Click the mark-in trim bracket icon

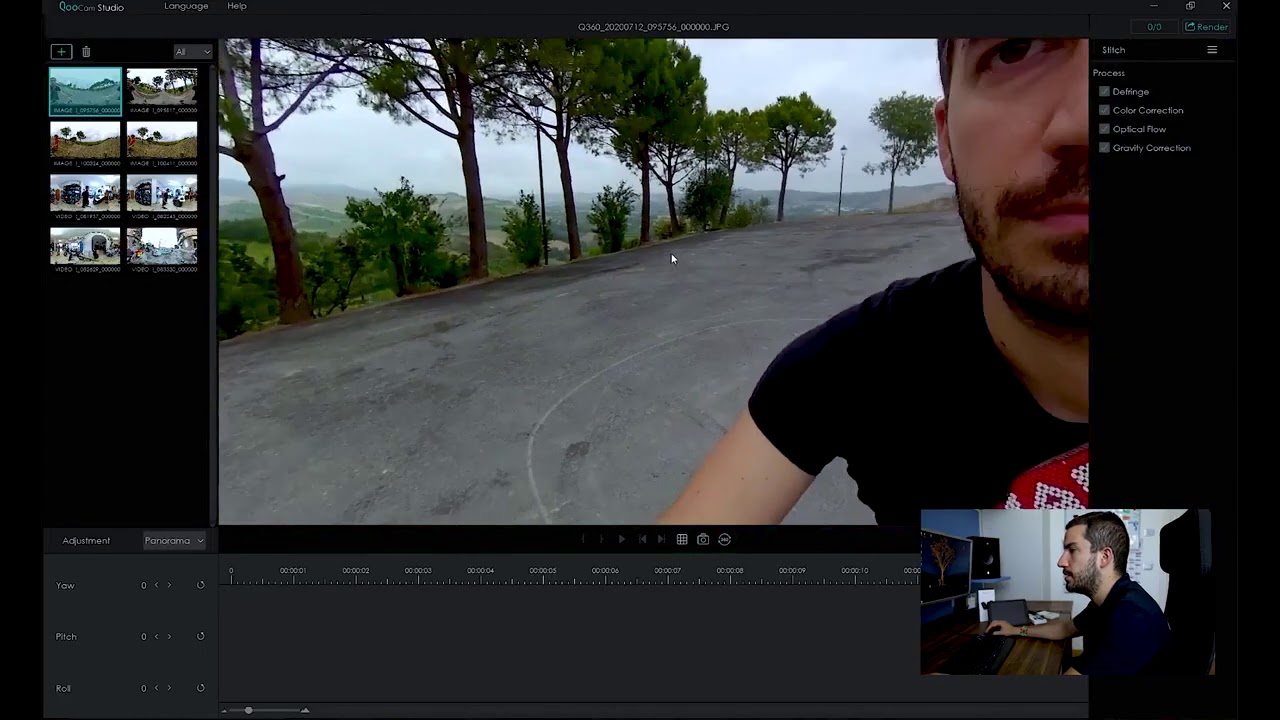click(x=583, y=539)
